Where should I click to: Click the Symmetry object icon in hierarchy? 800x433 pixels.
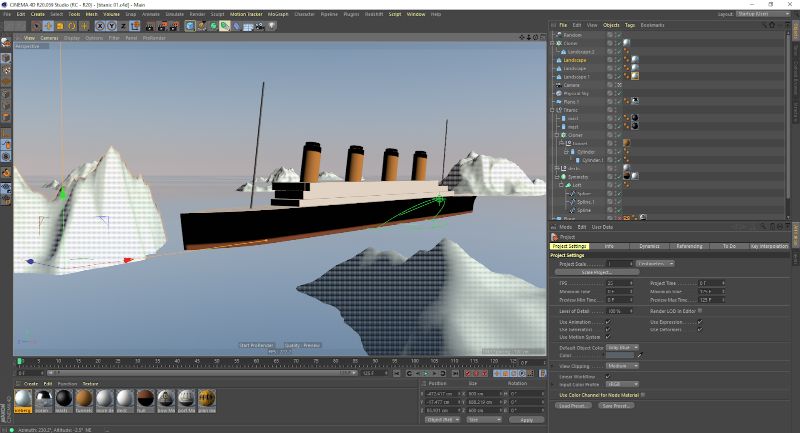(x=561, y=177)
